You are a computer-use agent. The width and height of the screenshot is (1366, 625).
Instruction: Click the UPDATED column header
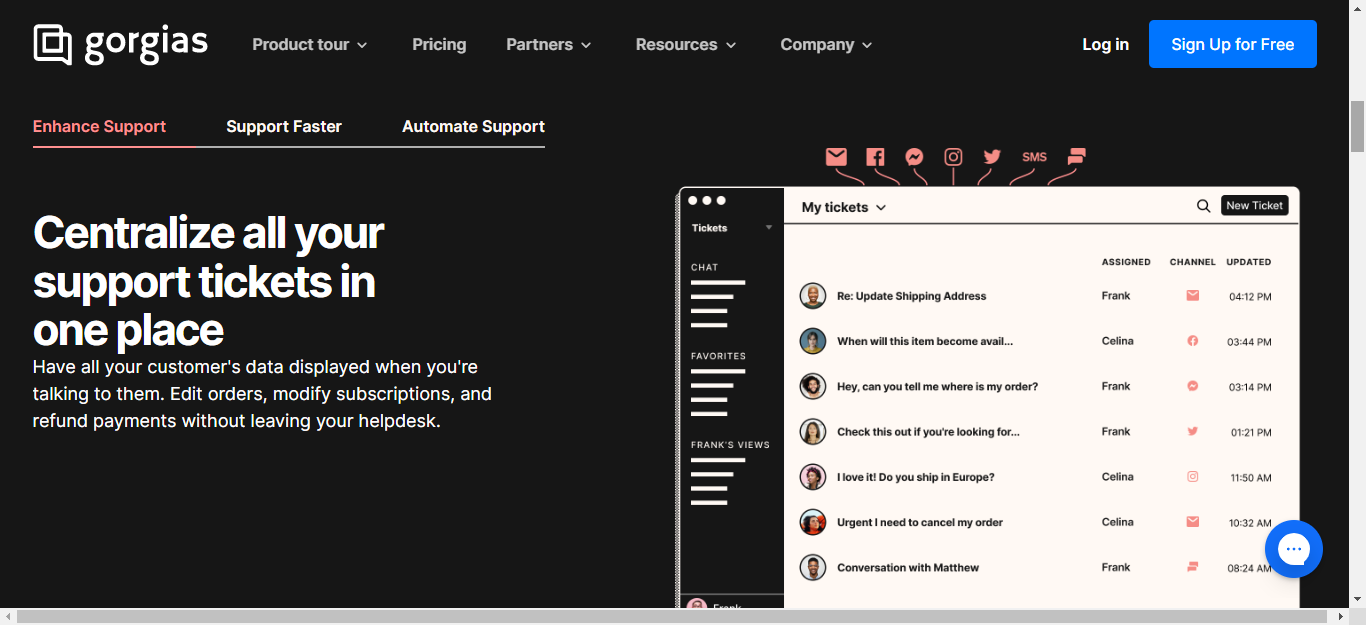(x=1249, y=262)
